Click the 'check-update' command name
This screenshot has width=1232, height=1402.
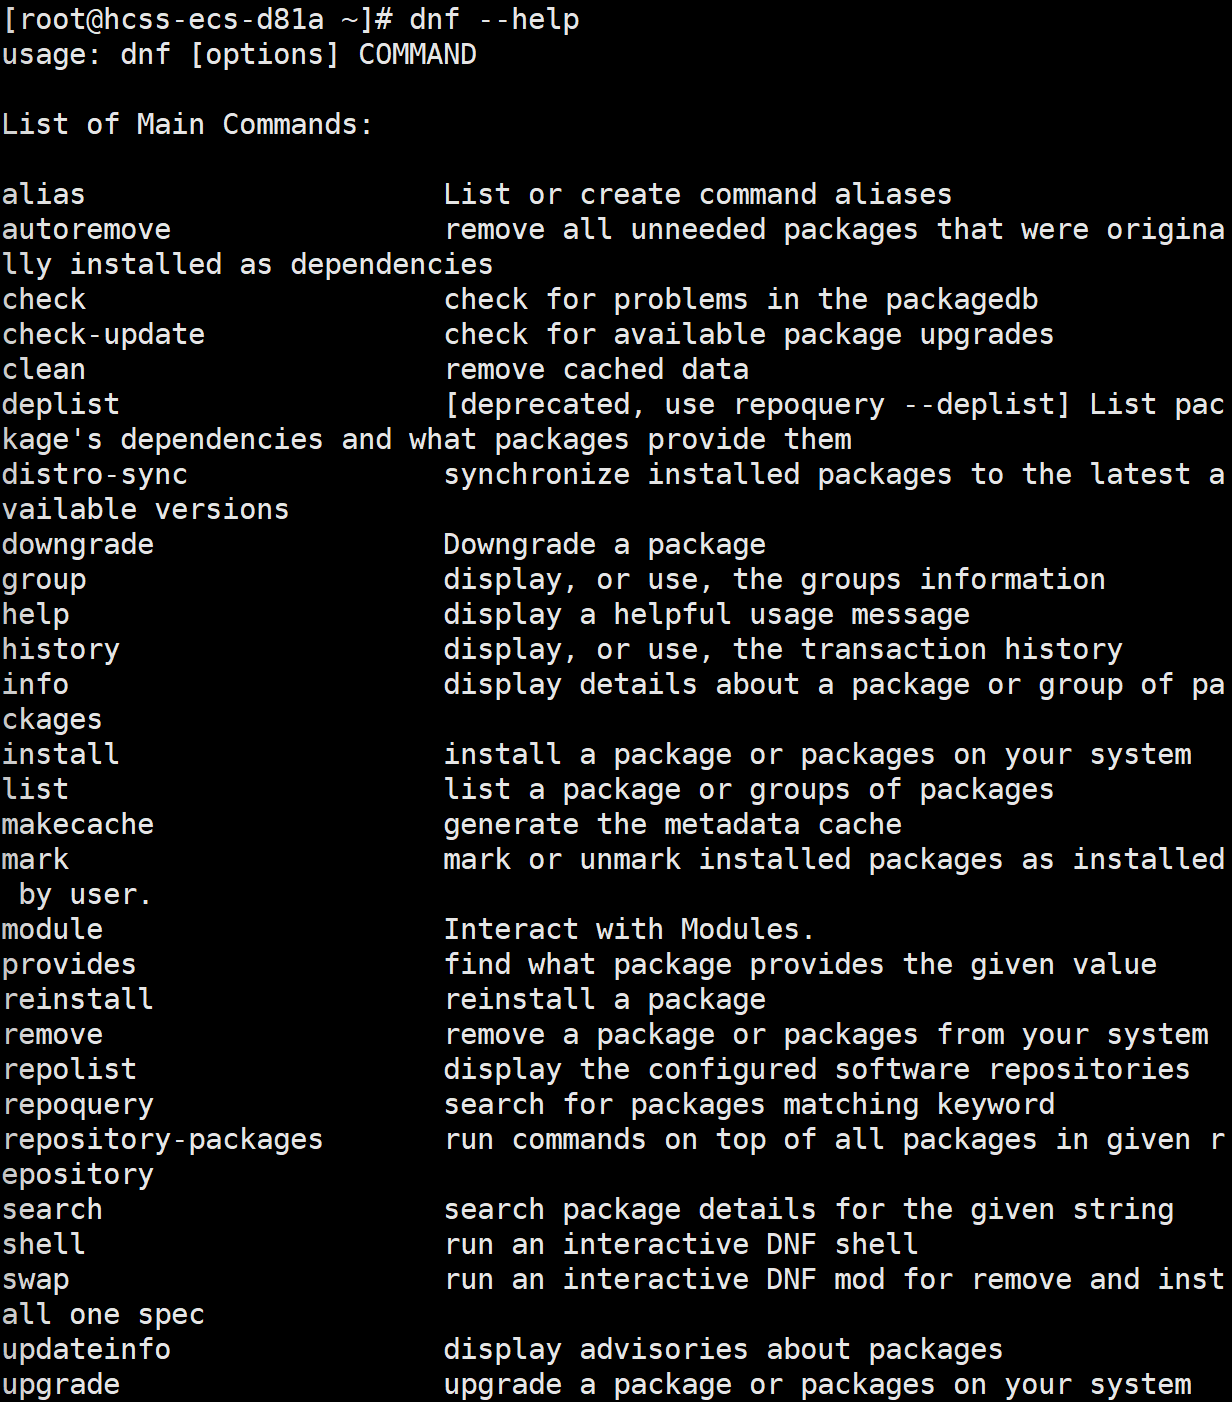pos(103,335)
